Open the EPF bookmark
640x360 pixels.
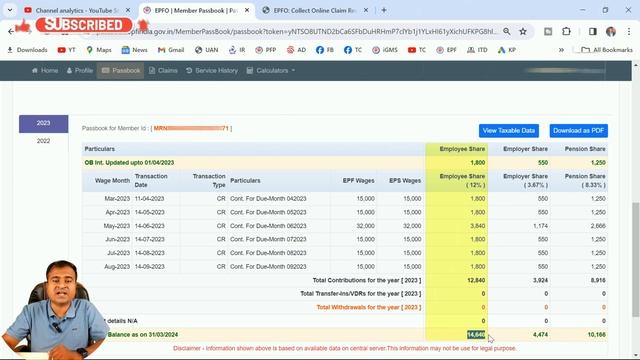coord(446,50)
